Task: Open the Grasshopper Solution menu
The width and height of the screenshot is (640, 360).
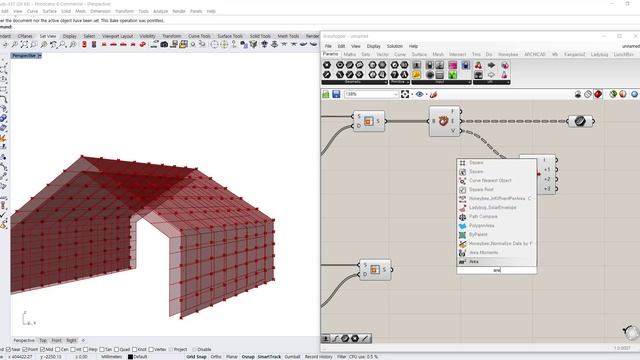Action: [395, 46]
